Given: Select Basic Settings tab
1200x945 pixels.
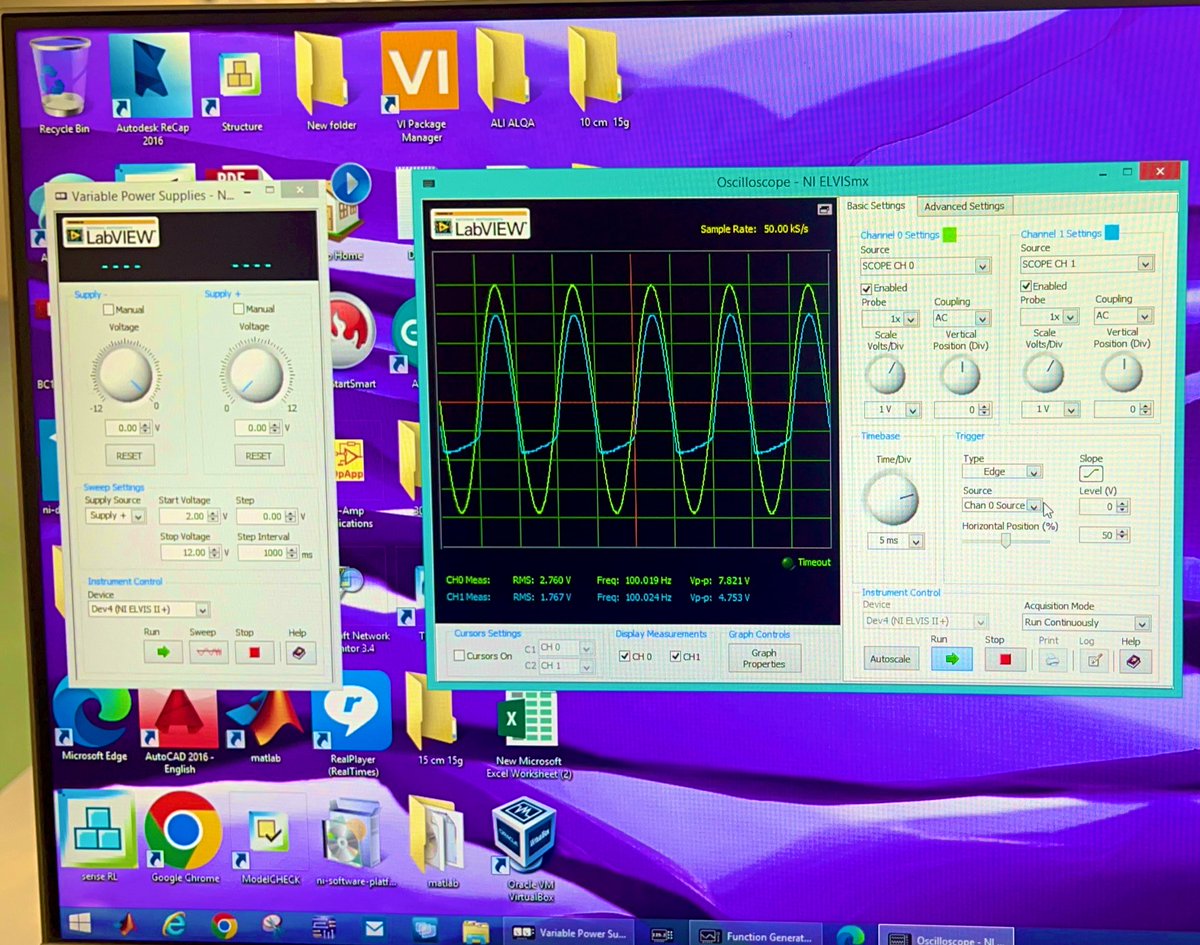Looking at the screenshot, I should (876, 206).
